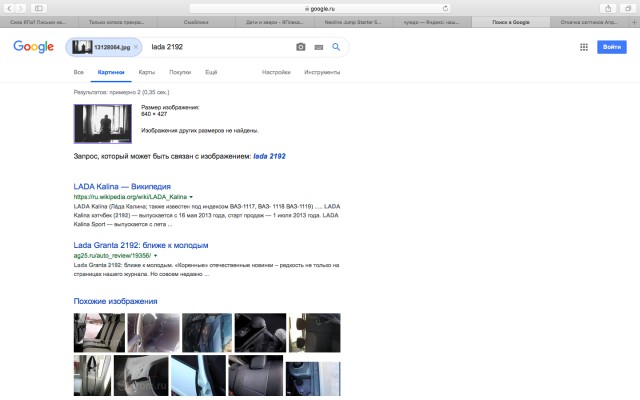
Task: Click the uploaded window silhouette image
Action: click(x=103, y=124)
